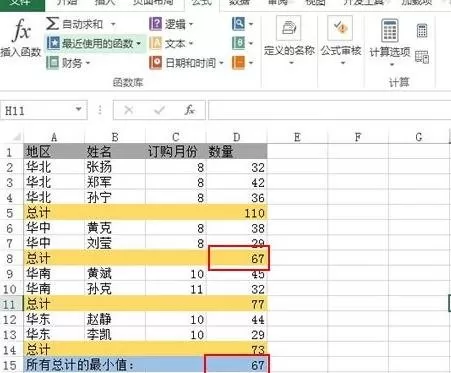Open 定义的名称 defined names group
451x373 pixels.
click(x=289, y=41)
